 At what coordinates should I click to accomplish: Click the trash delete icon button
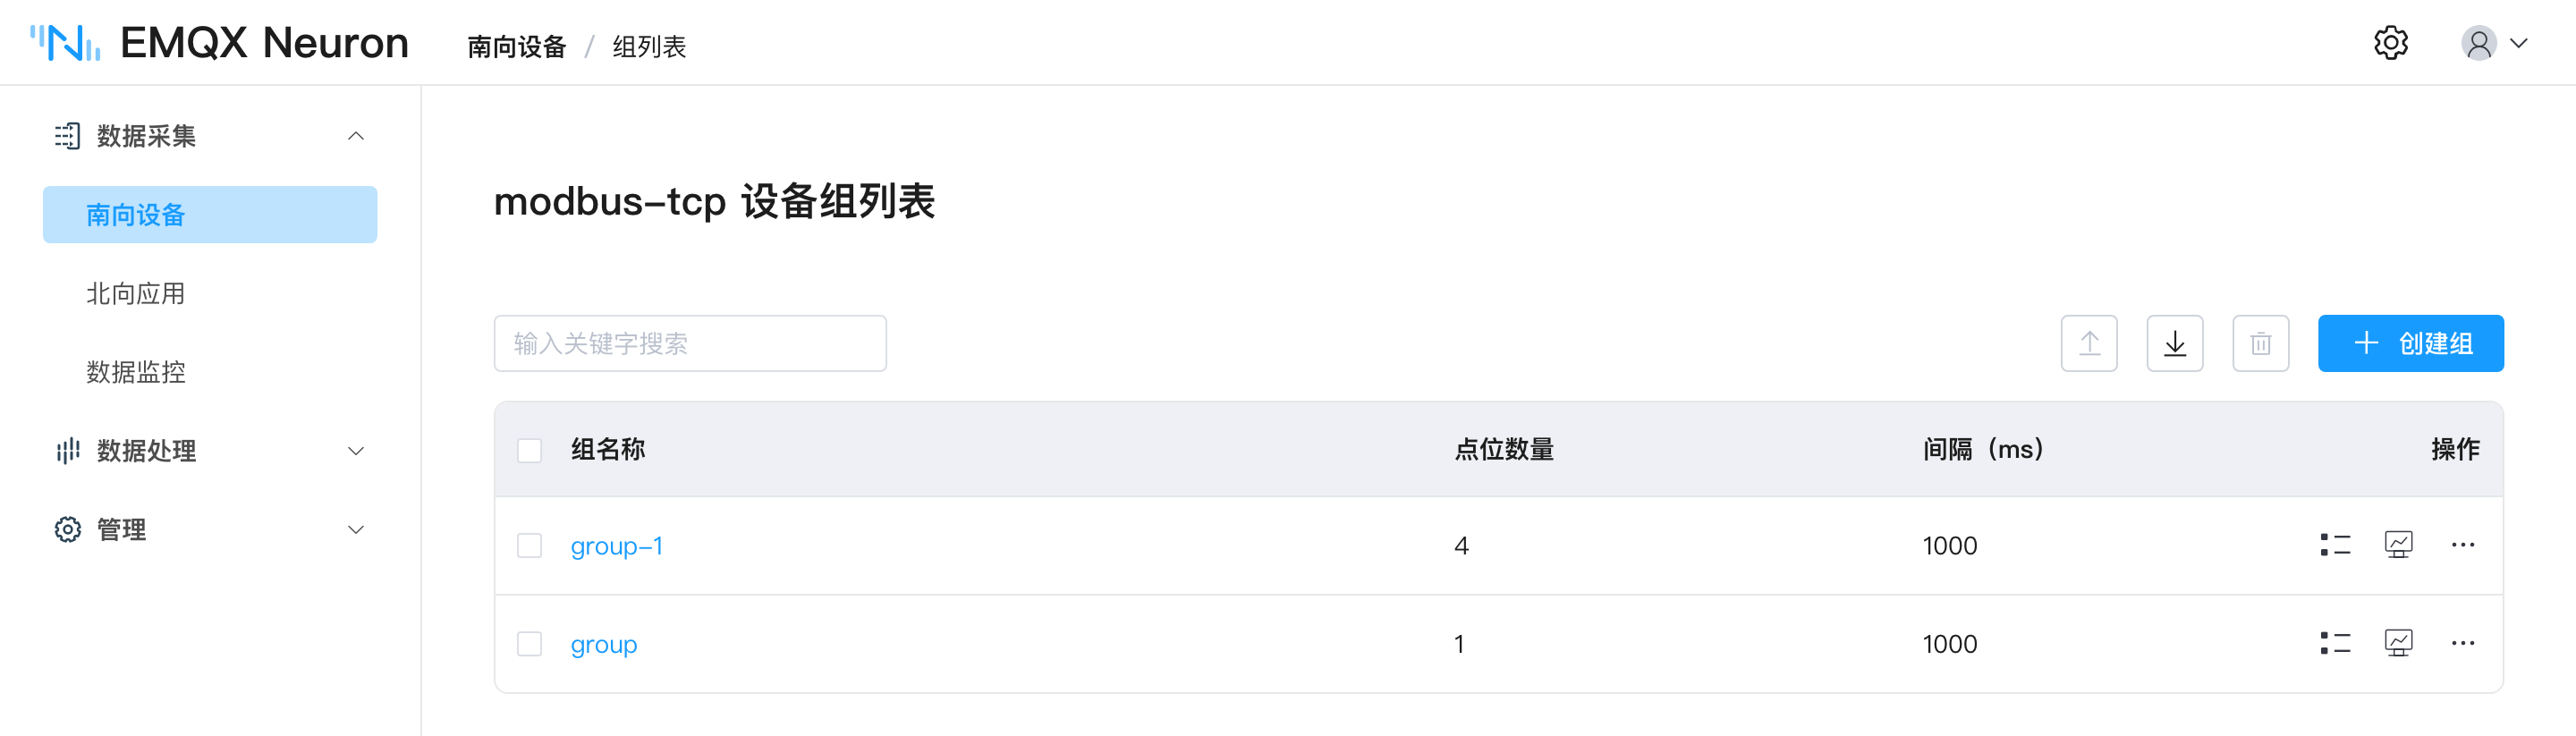[x=2261, y=343]
